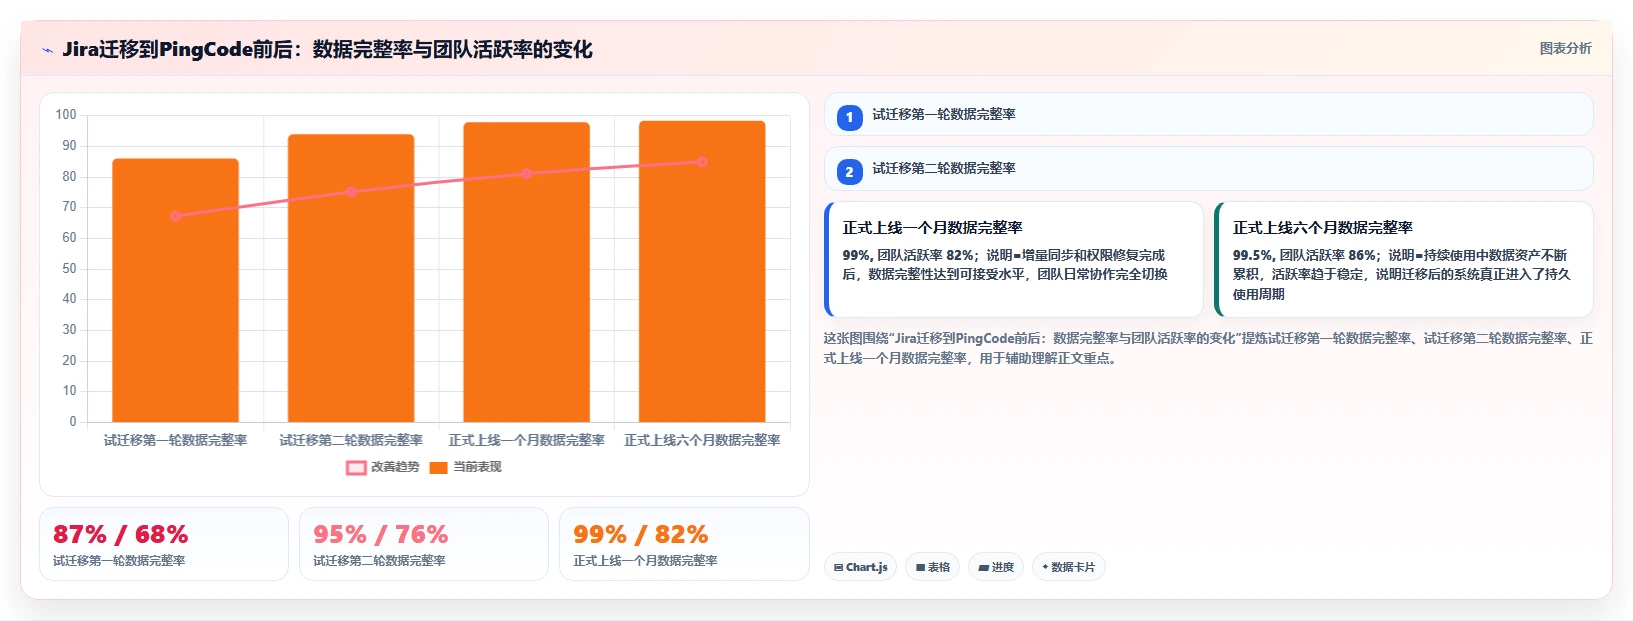Click the chart title Jira迁移到PingCode前后

pos(327,49)
